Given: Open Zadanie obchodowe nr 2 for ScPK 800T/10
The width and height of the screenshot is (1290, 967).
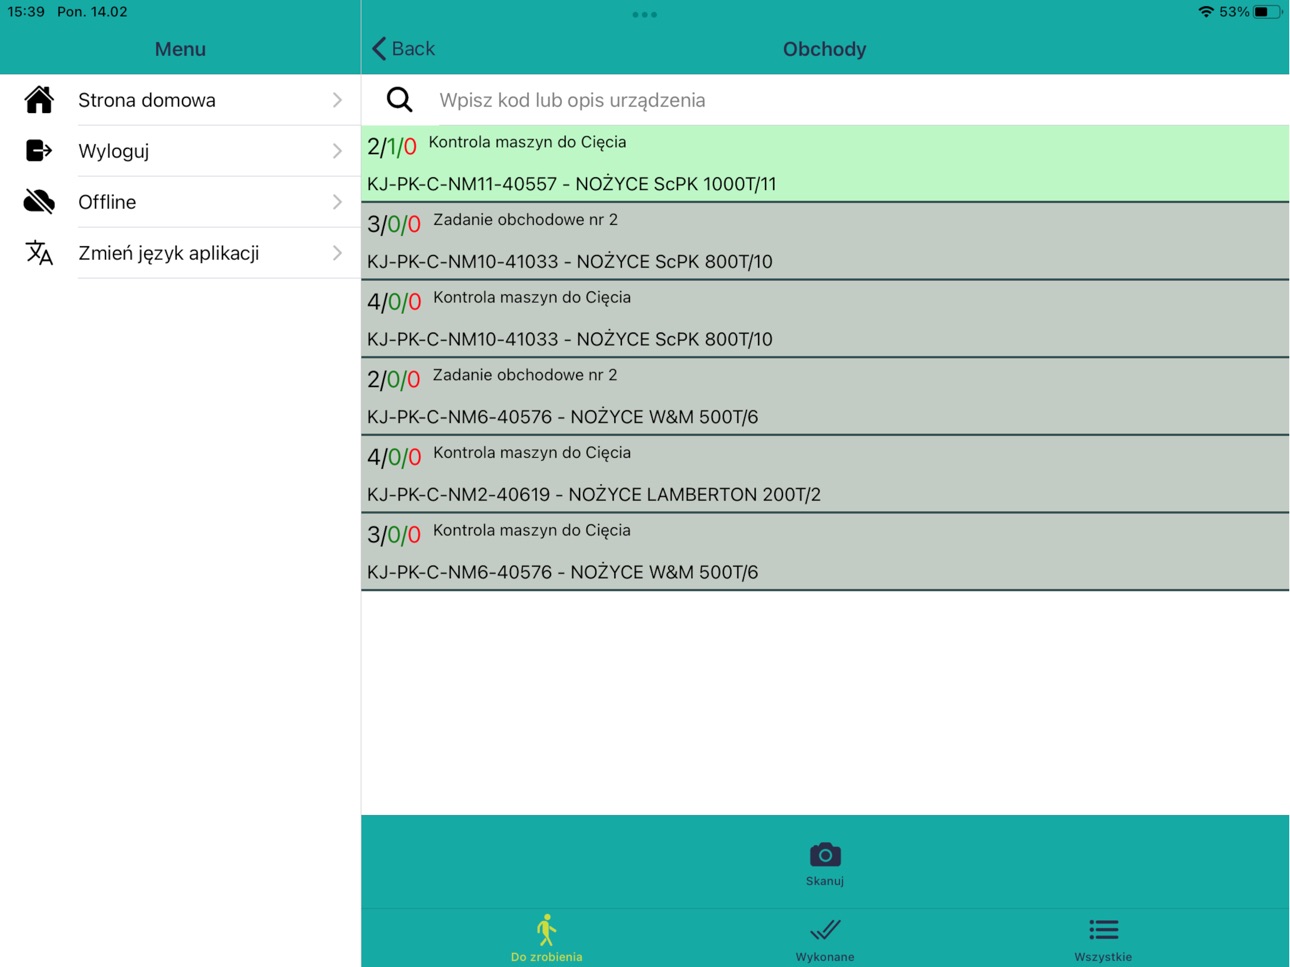Looking at the screenshot, I should tap(825, 241).
